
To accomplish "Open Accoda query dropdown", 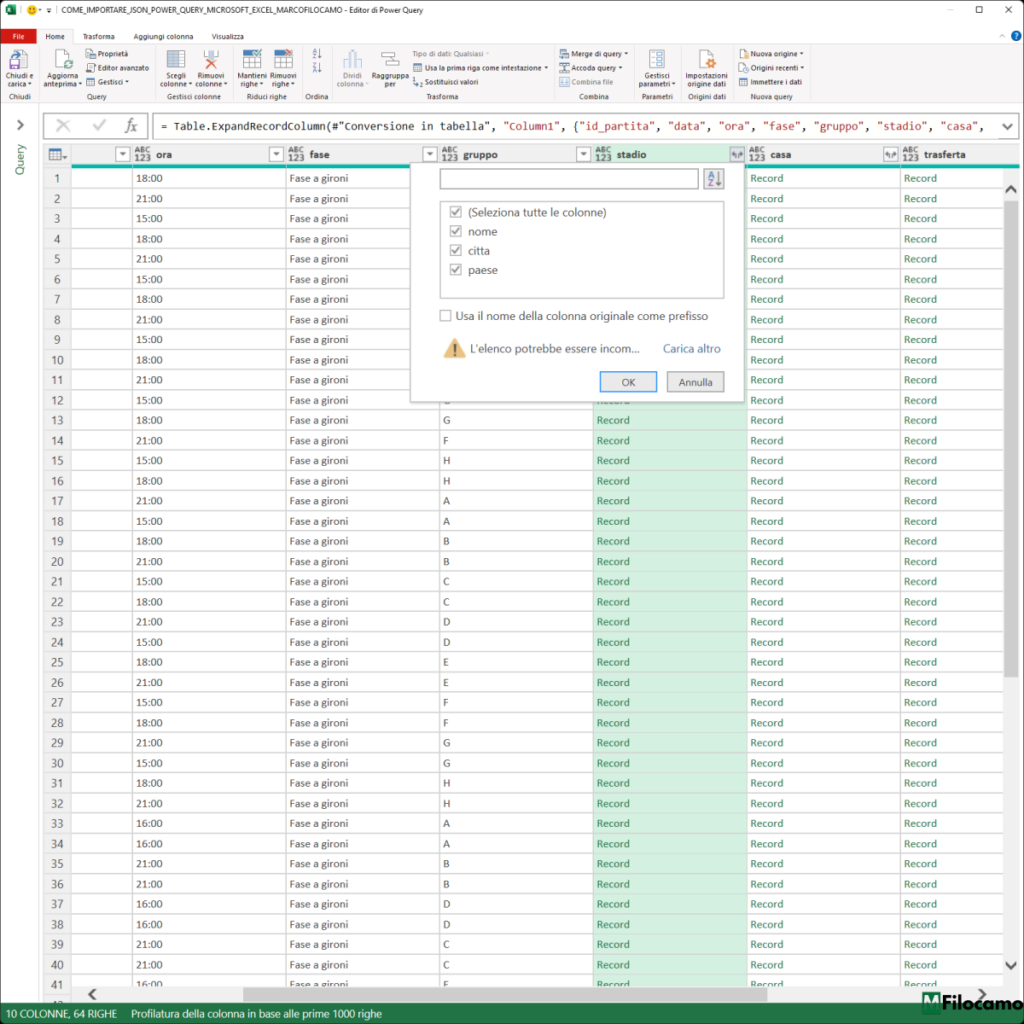I will click(x=591, y=68).
